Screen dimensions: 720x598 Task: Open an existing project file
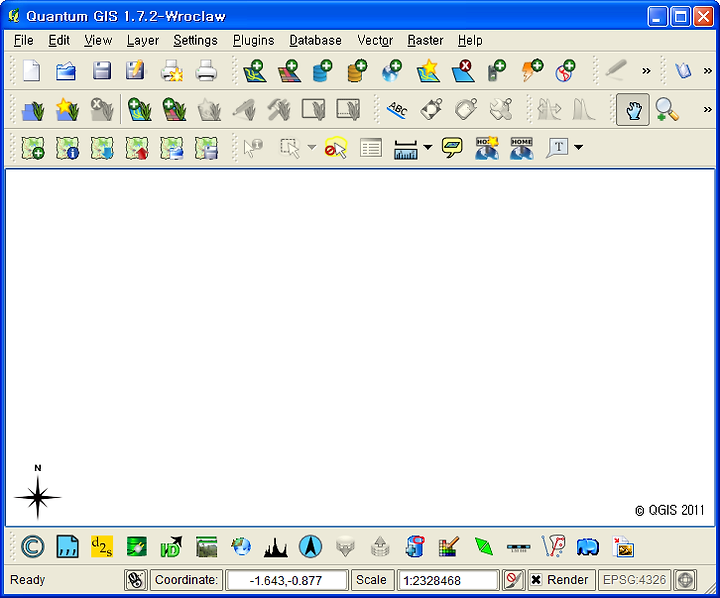click(66, 71)
